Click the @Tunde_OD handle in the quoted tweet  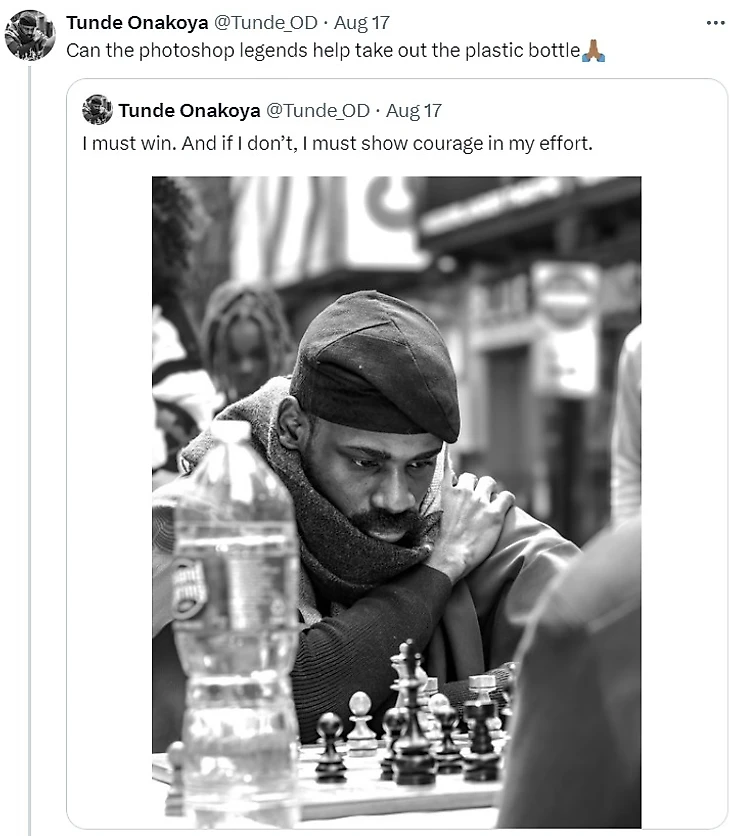(x=317, y=110)
